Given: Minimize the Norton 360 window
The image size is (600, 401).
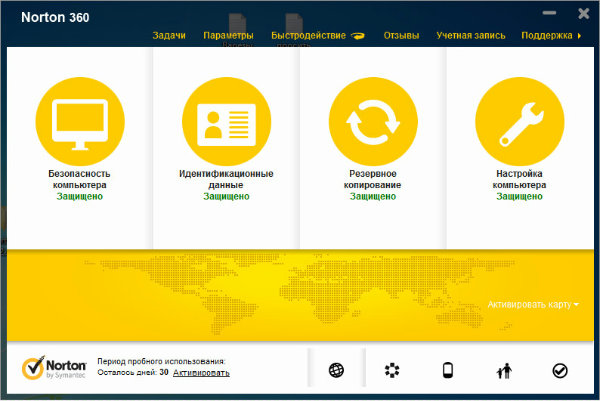Looking at the screenshot, I should click(548, 13).
